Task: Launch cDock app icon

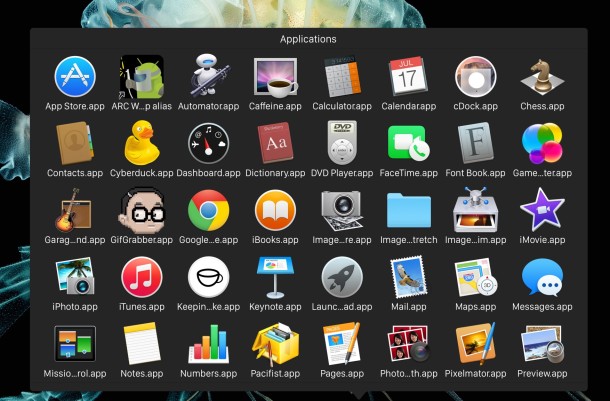Action: (475, 77)
